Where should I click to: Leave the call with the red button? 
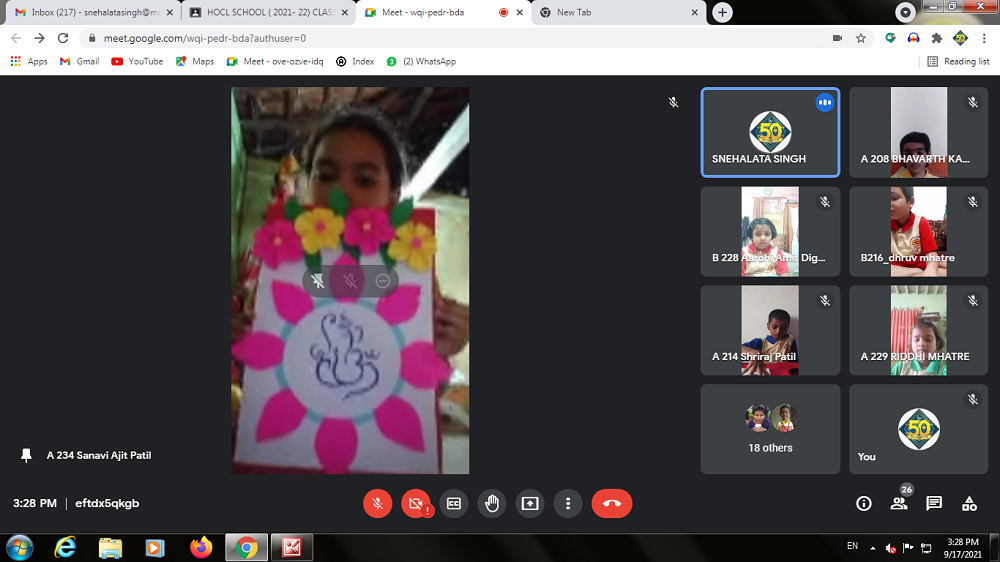point(612,504)
